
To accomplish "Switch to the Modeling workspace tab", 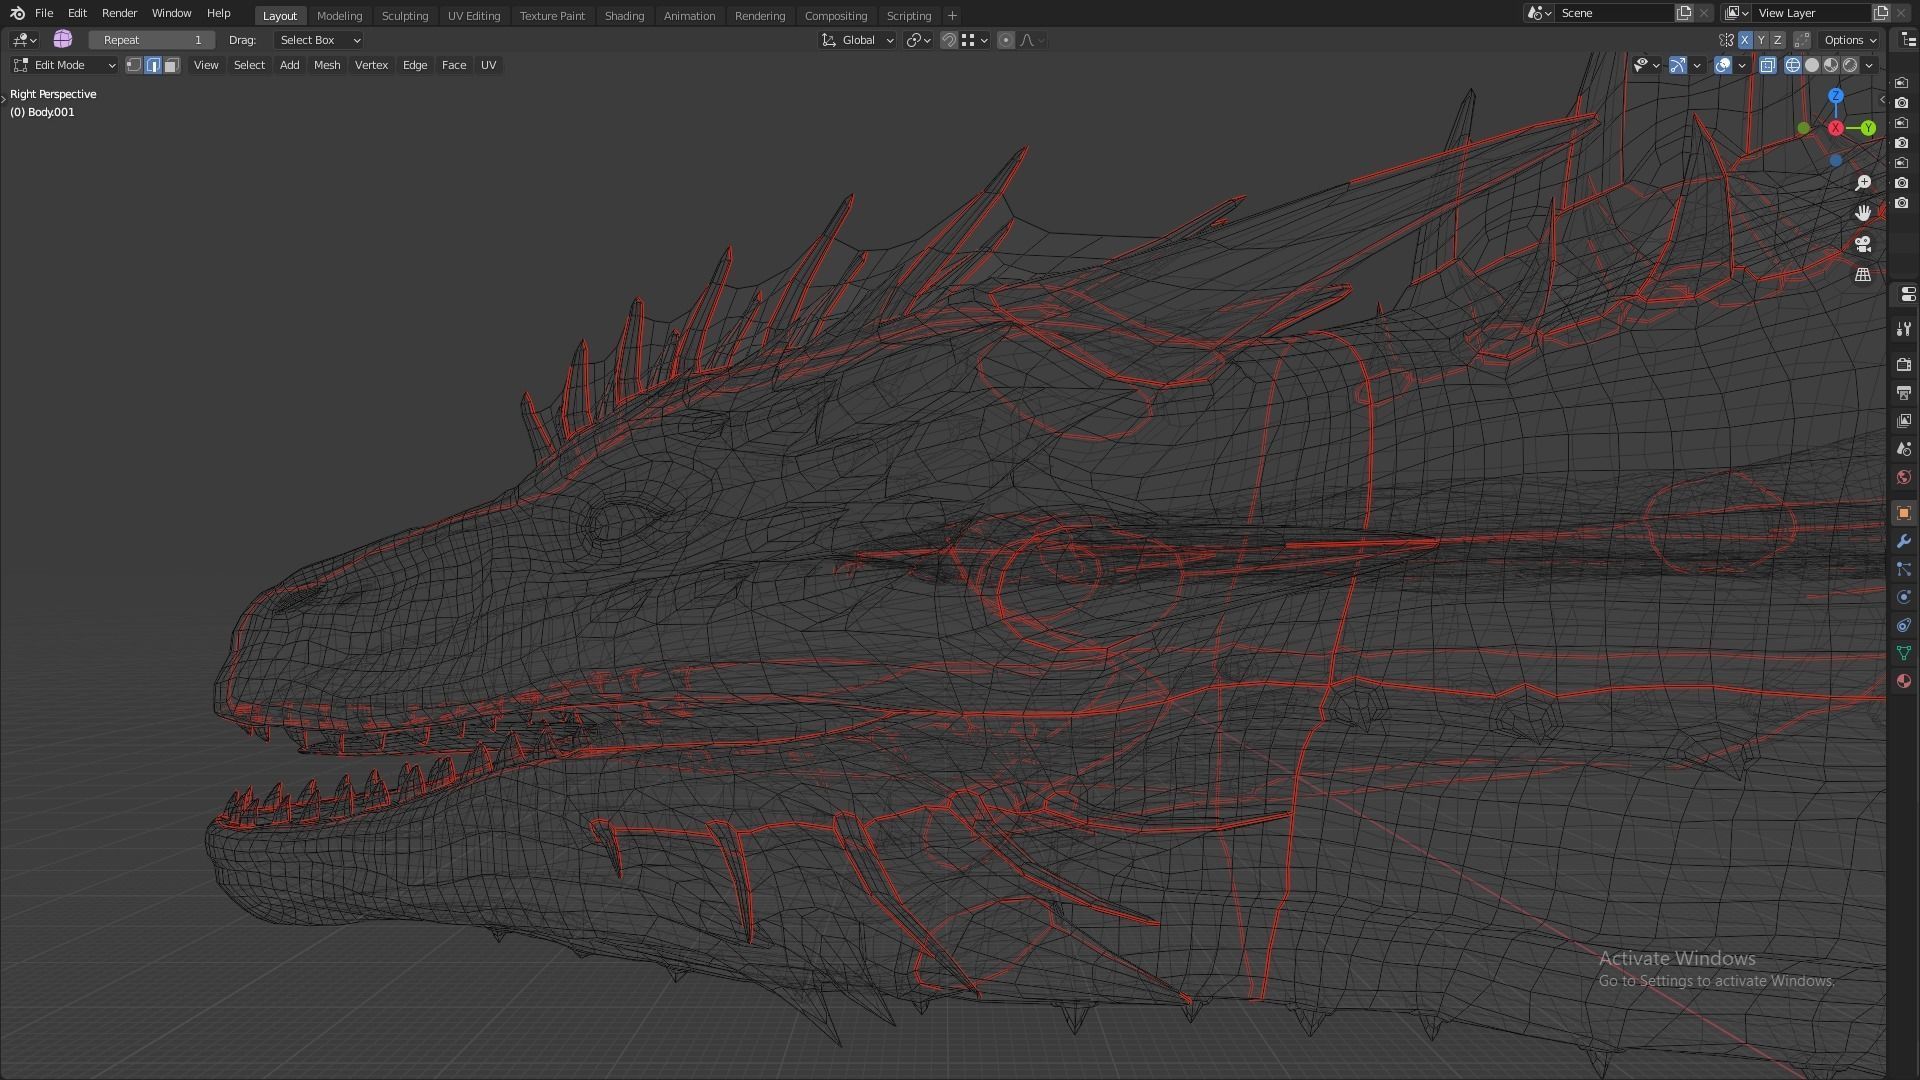I will coord(339,16).
